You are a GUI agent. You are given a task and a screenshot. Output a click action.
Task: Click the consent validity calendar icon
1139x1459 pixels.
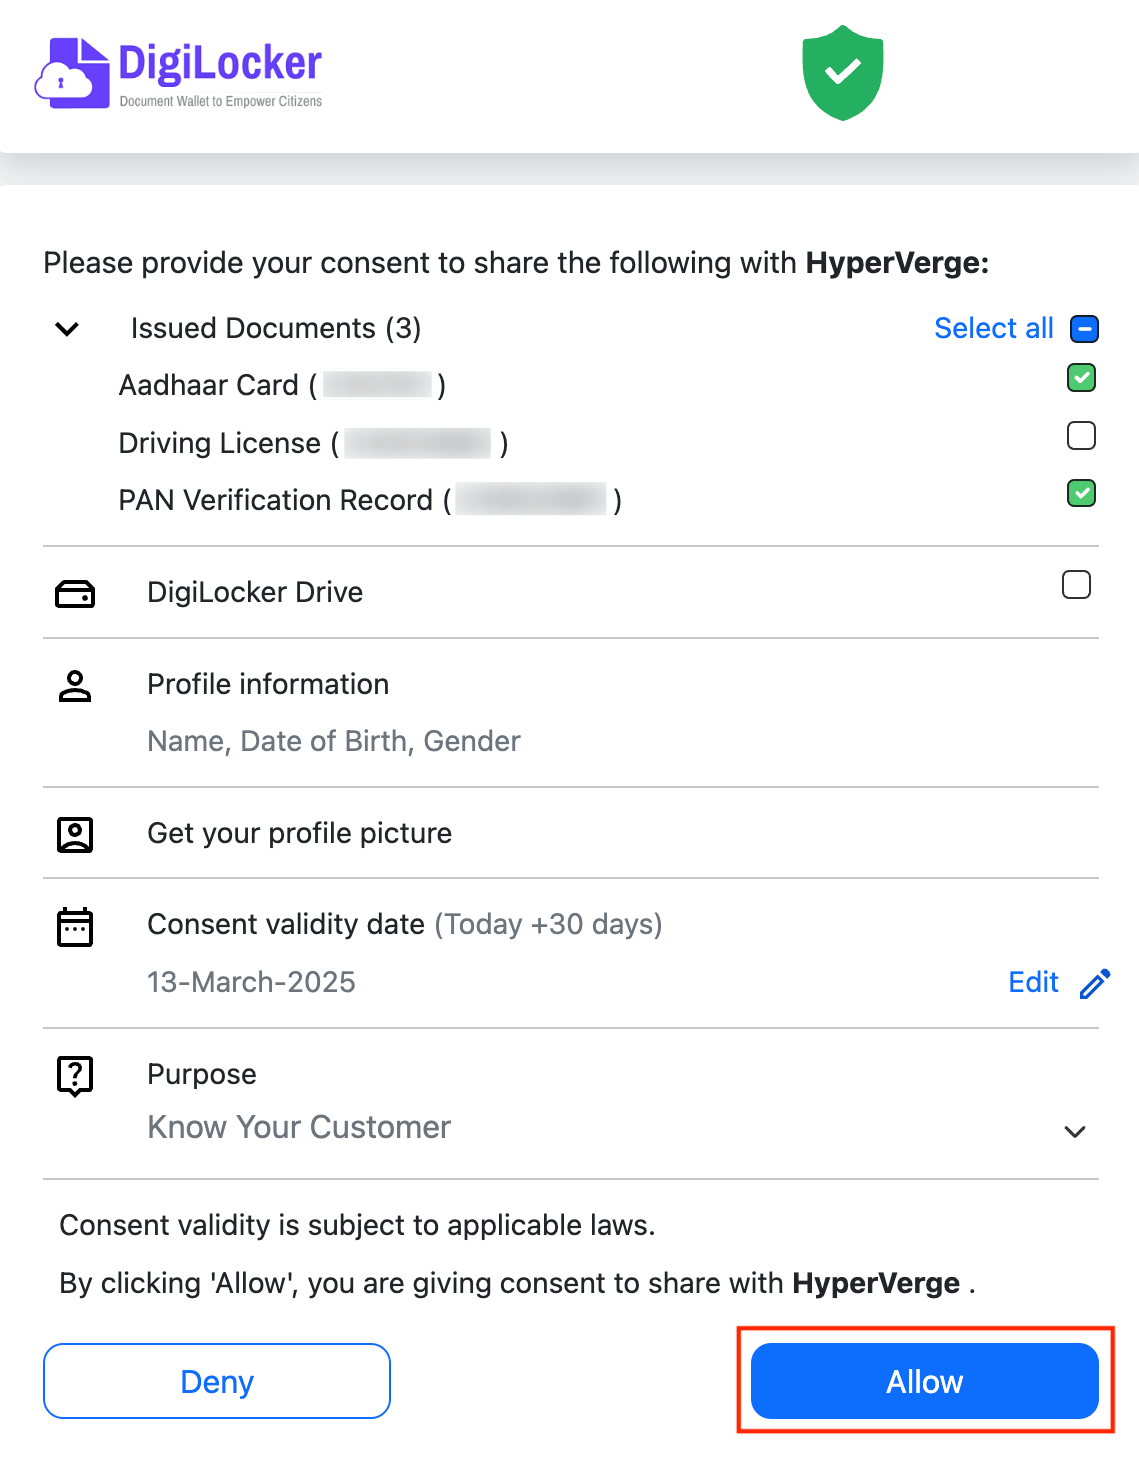point(75,927)
